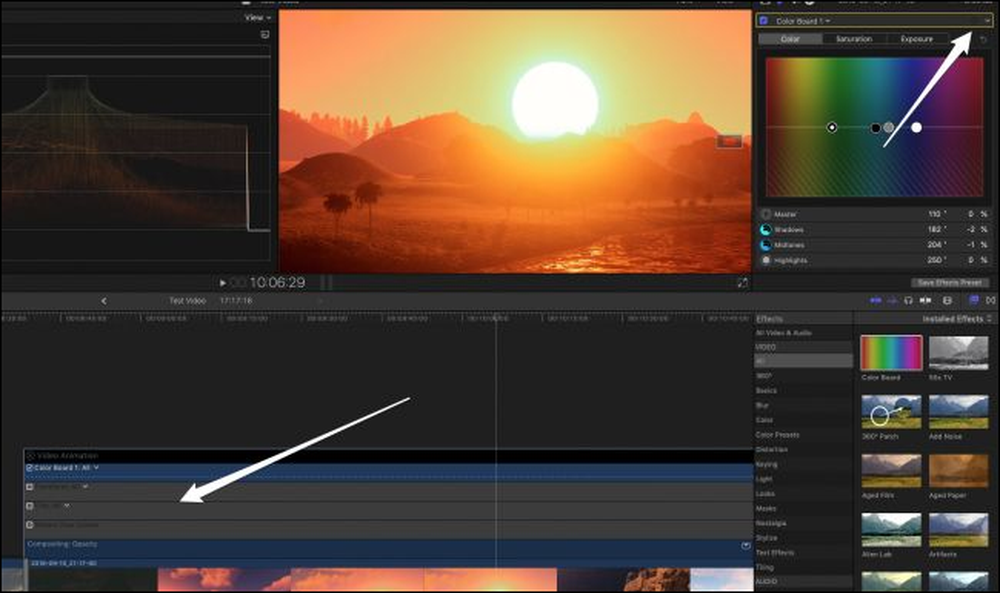Click the white Highlights puck on color board
The height and width of the screenshot is (593, 1000).
pyautogui.click(x=916, y=128)
